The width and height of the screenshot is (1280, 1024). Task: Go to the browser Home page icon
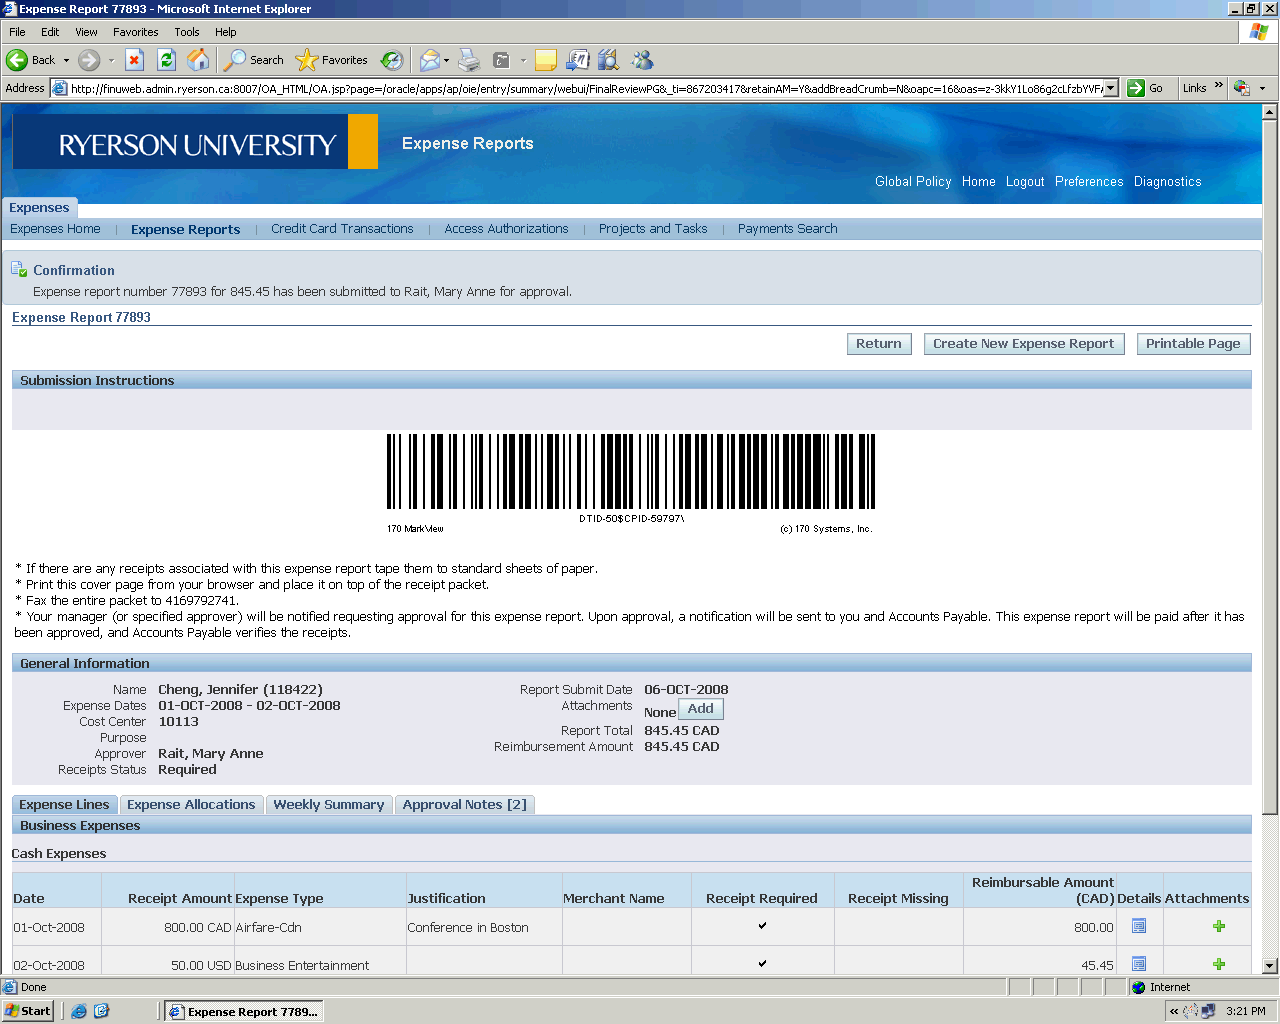[199, 60]
